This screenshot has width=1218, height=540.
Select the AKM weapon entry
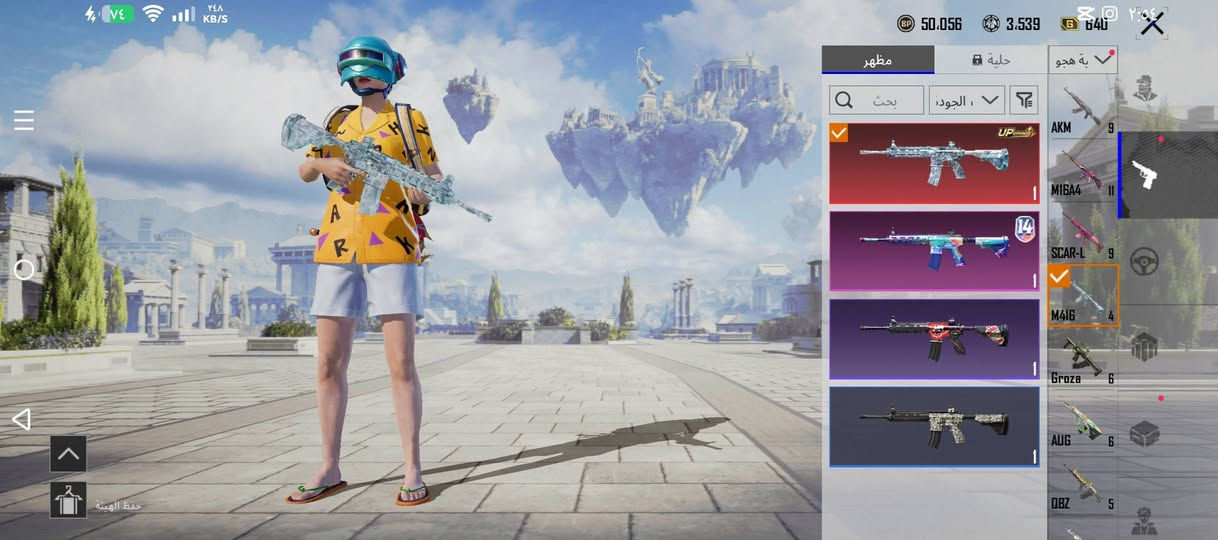coord(1083,108)
